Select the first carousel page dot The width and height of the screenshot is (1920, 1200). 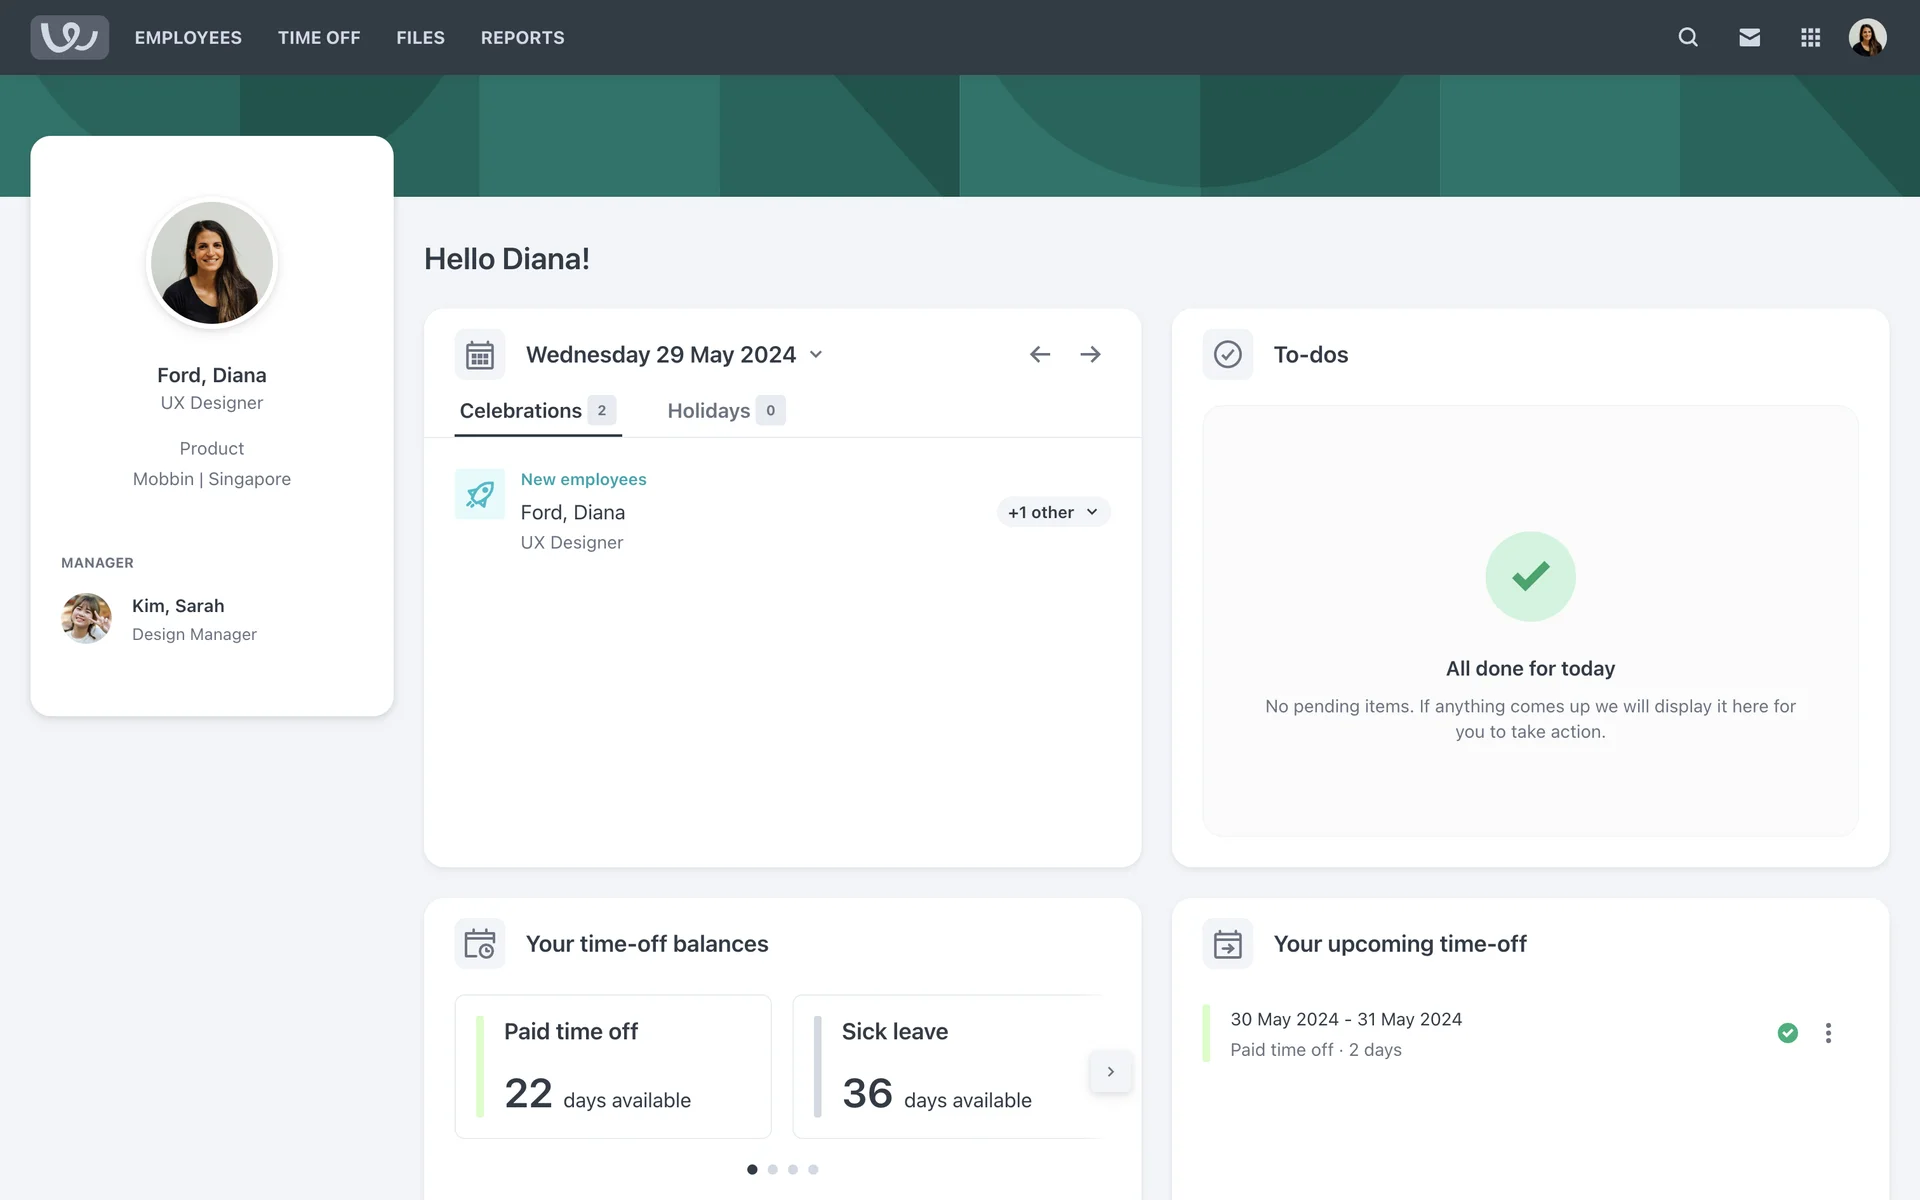(x=752, y=1169)
